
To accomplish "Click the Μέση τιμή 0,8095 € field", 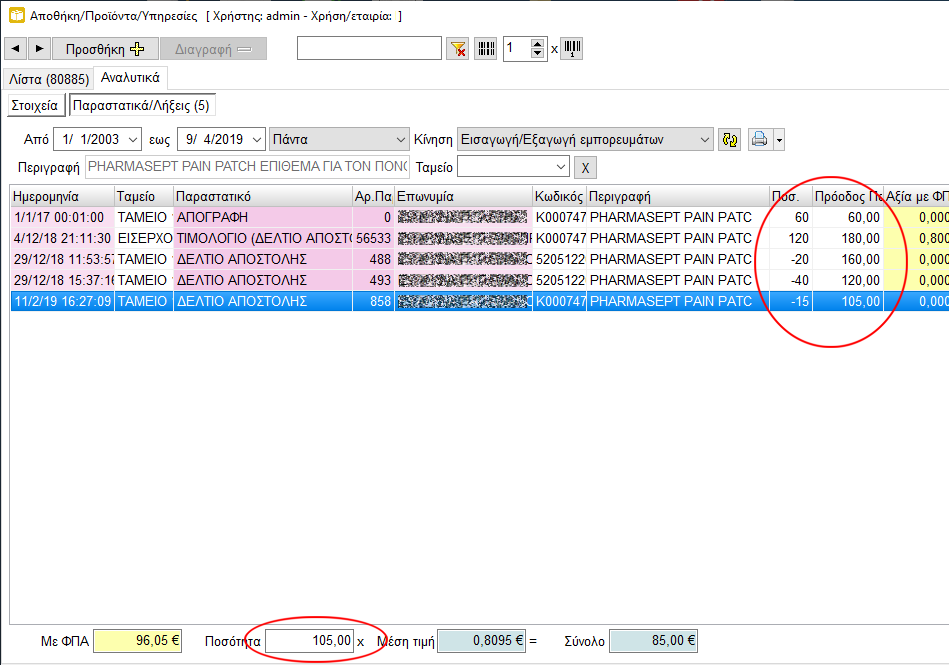I will [x=482, y=641].
